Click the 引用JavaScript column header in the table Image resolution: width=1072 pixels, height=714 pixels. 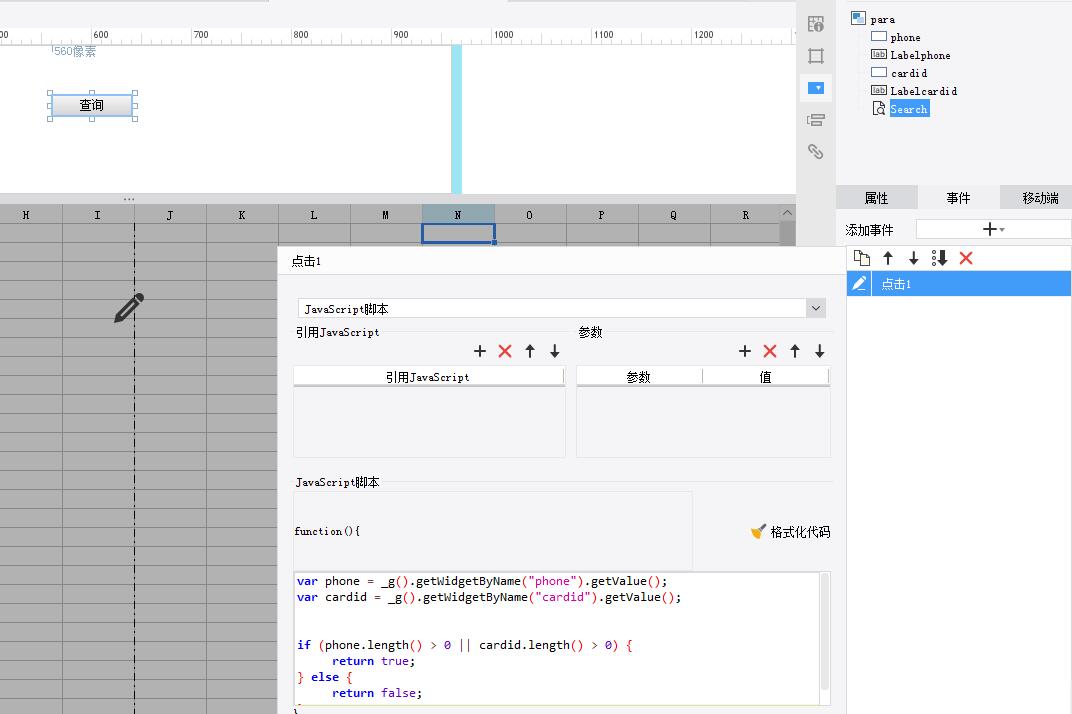(x=428, y=377)
